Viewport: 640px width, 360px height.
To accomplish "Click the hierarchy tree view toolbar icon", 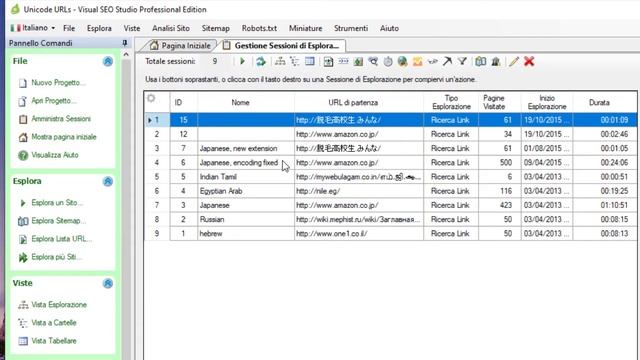I will (x=280, y=62).
